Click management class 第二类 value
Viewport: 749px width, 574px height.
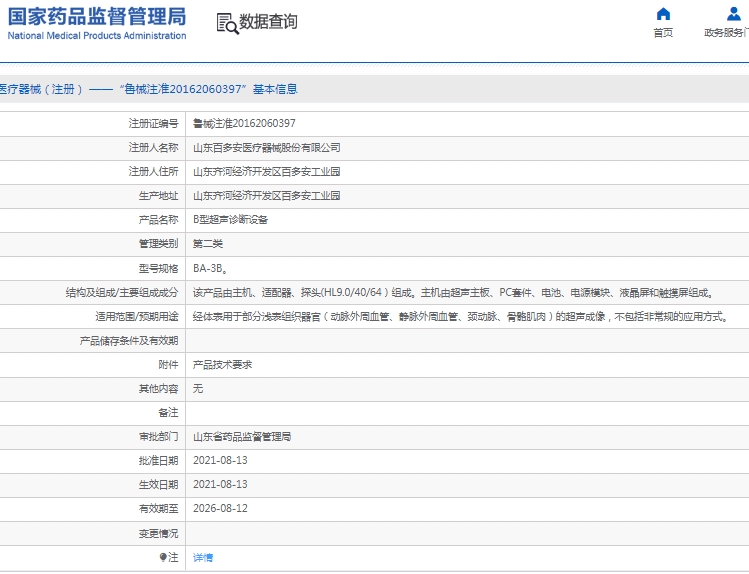pyautogui.click(x=208, y=244)
